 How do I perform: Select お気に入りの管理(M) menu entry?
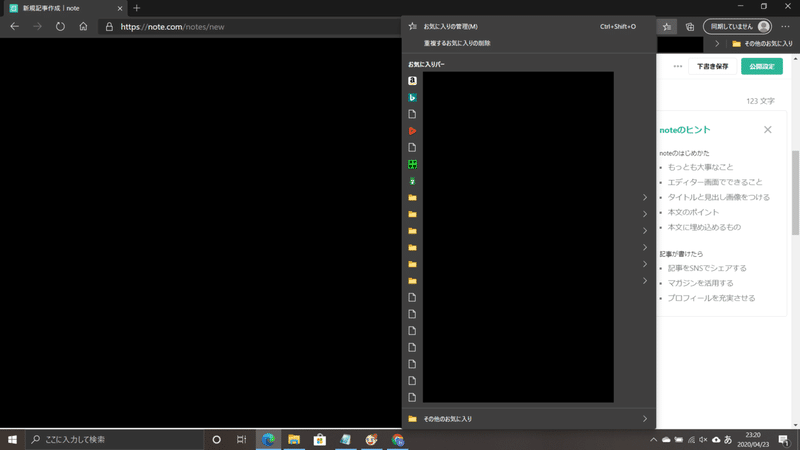529,27
